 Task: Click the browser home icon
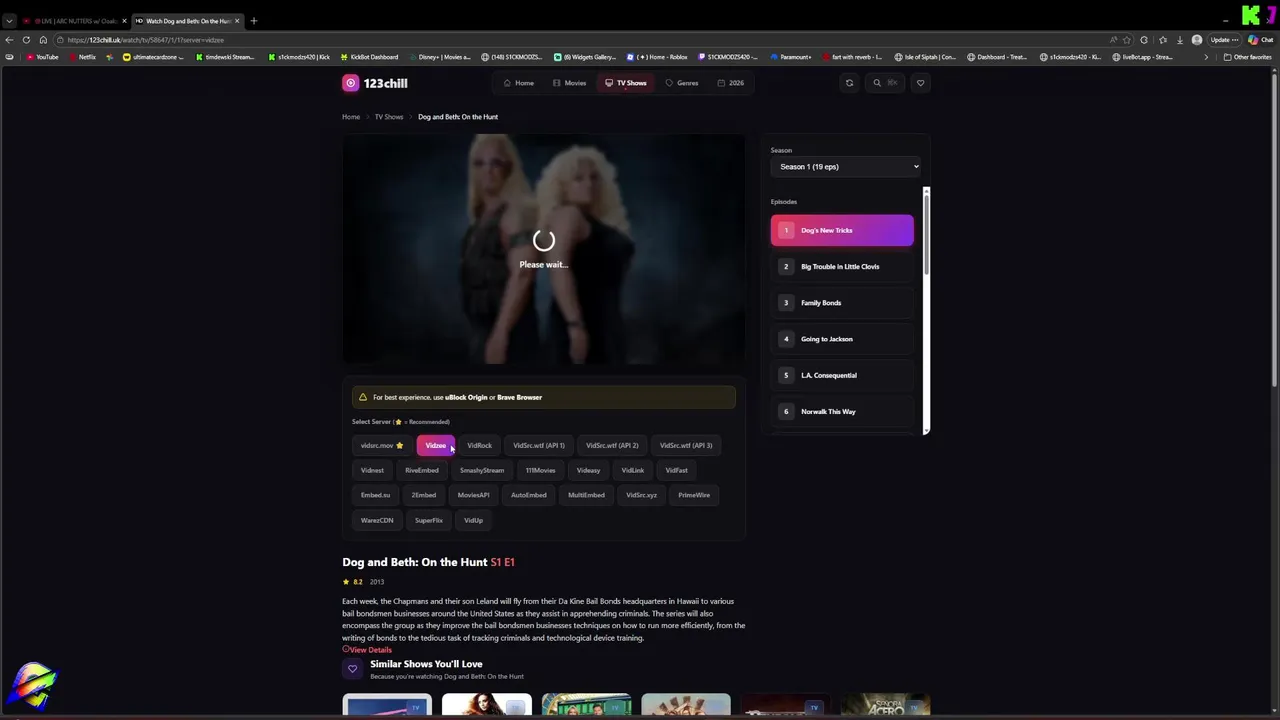43,40
